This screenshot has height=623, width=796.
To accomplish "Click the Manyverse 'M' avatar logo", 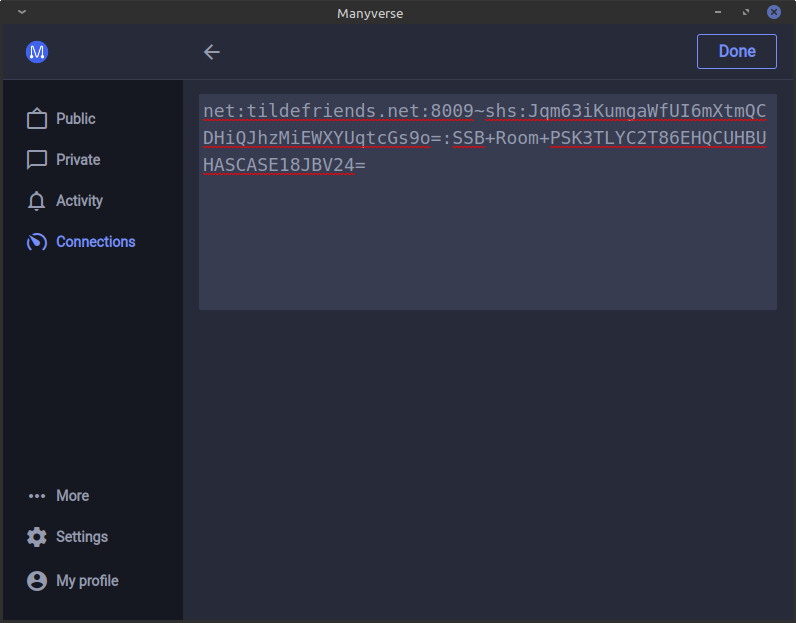I will [37, 52].
